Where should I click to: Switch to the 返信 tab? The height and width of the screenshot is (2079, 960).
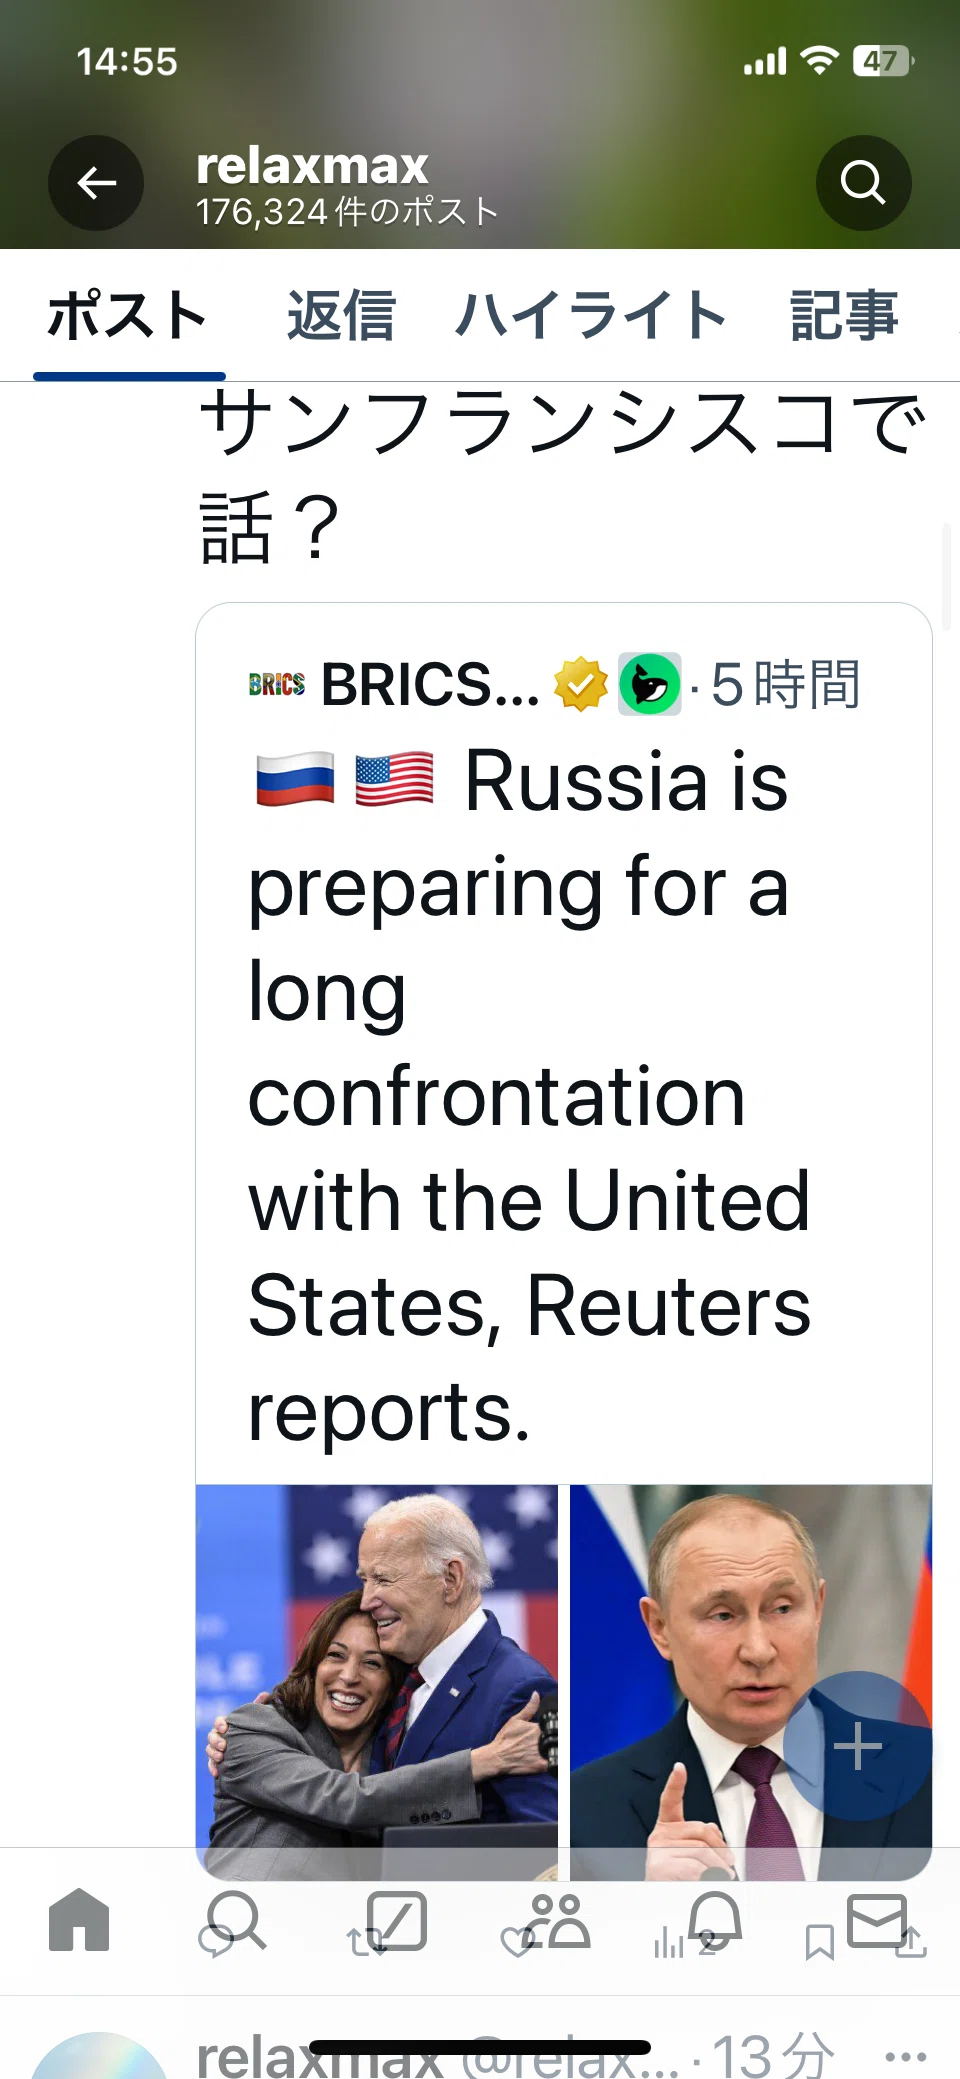click(x=341, y=316)
